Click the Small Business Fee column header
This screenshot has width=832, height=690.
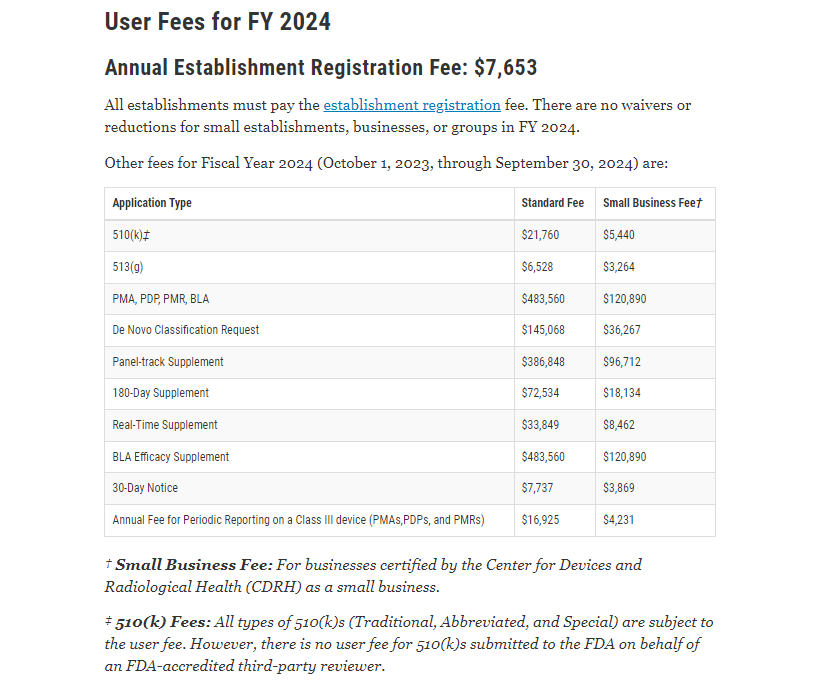(652, 203)
